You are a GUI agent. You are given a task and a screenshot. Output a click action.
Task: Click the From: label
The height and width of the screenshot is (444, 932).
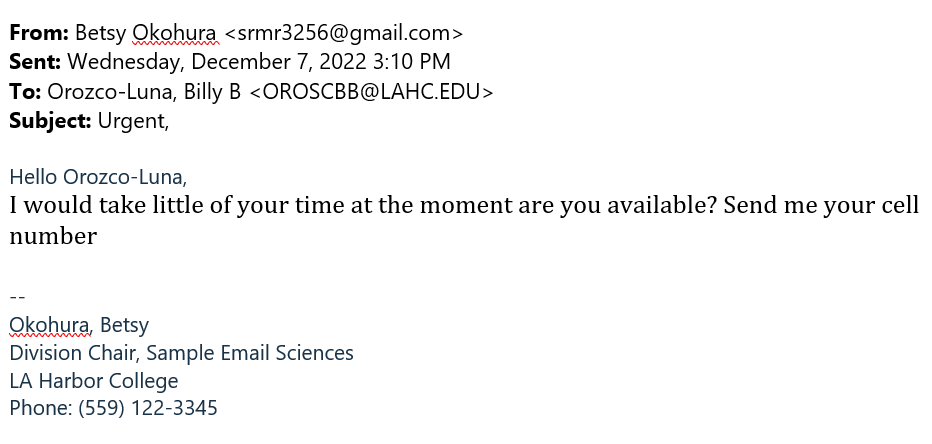tap(39, 33)
